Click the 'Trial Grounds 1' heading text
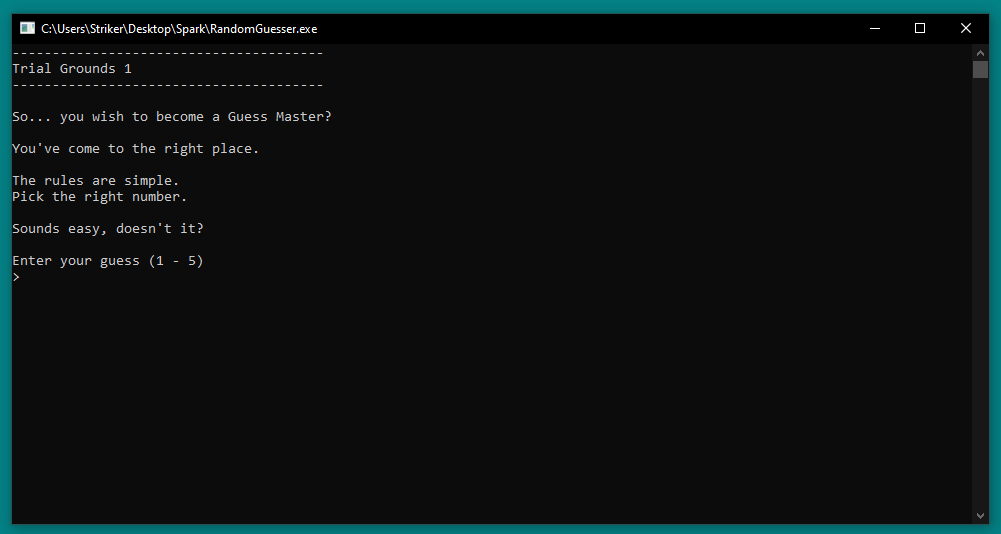This screenshot has width=1001, height=534. [72, 69]
